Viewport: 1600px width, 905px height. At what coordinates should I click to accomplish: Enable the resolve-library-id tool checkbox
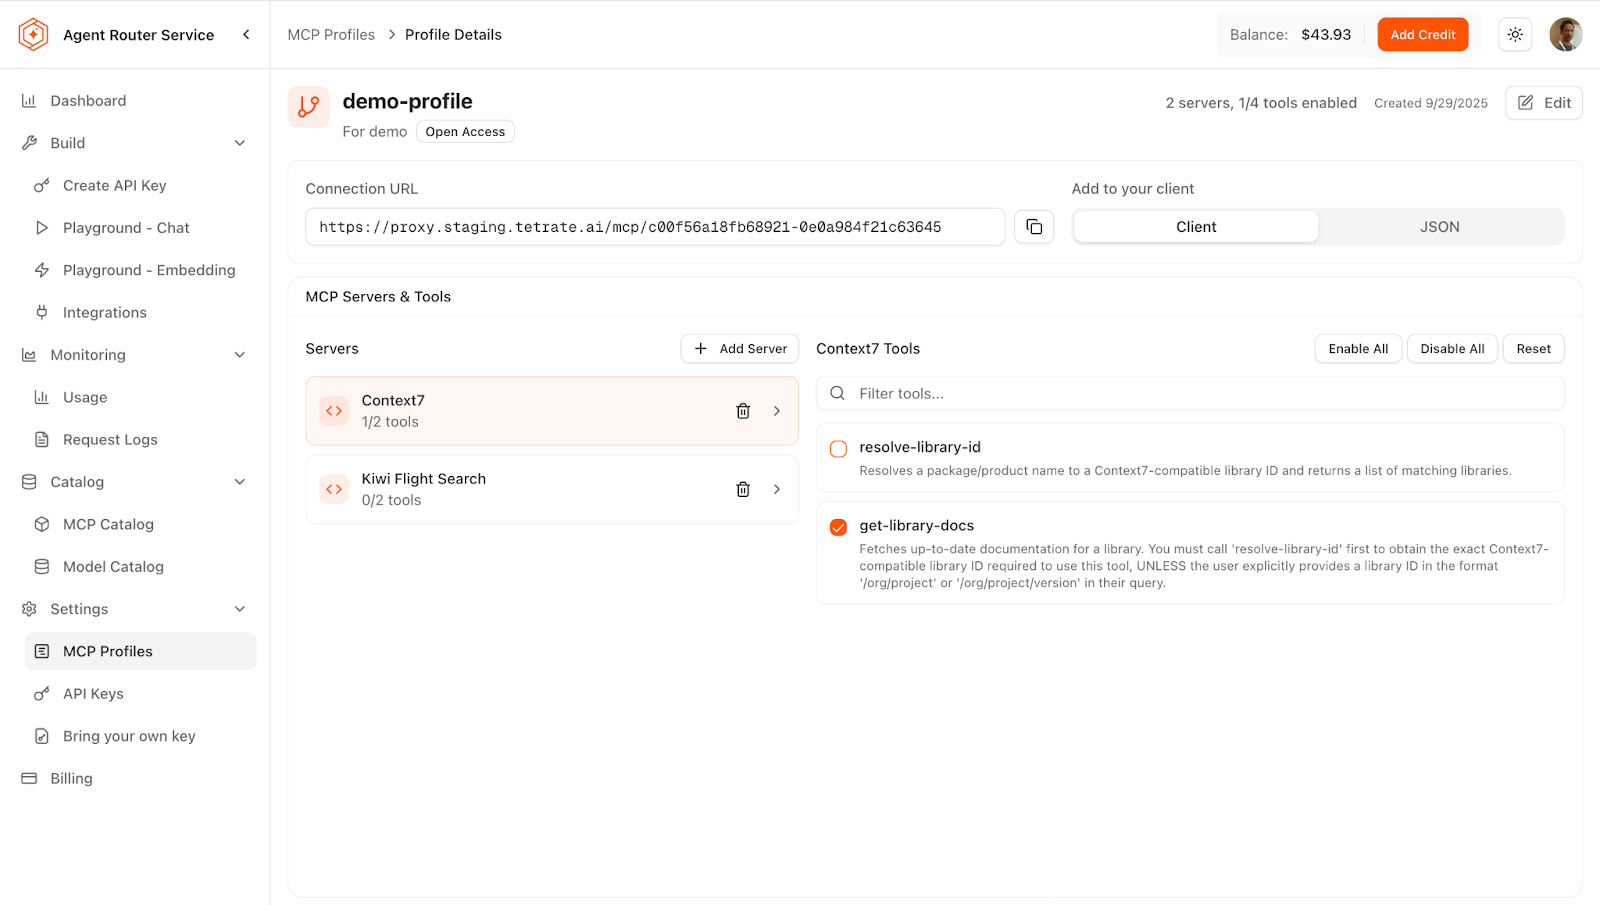tap(838, 449)
